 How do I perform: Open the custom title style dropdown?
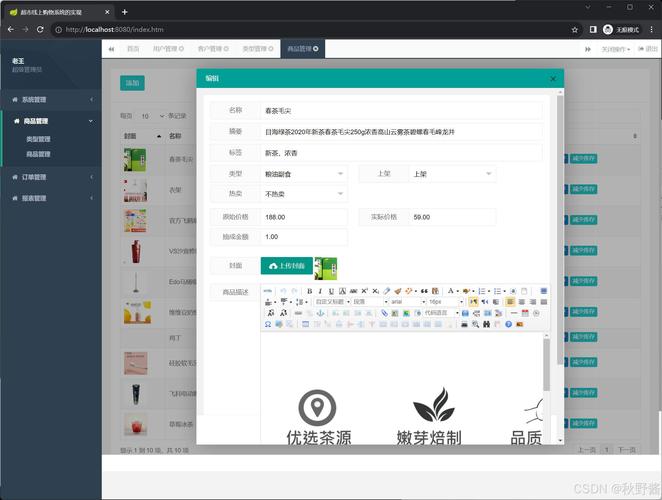pos(332,302)
